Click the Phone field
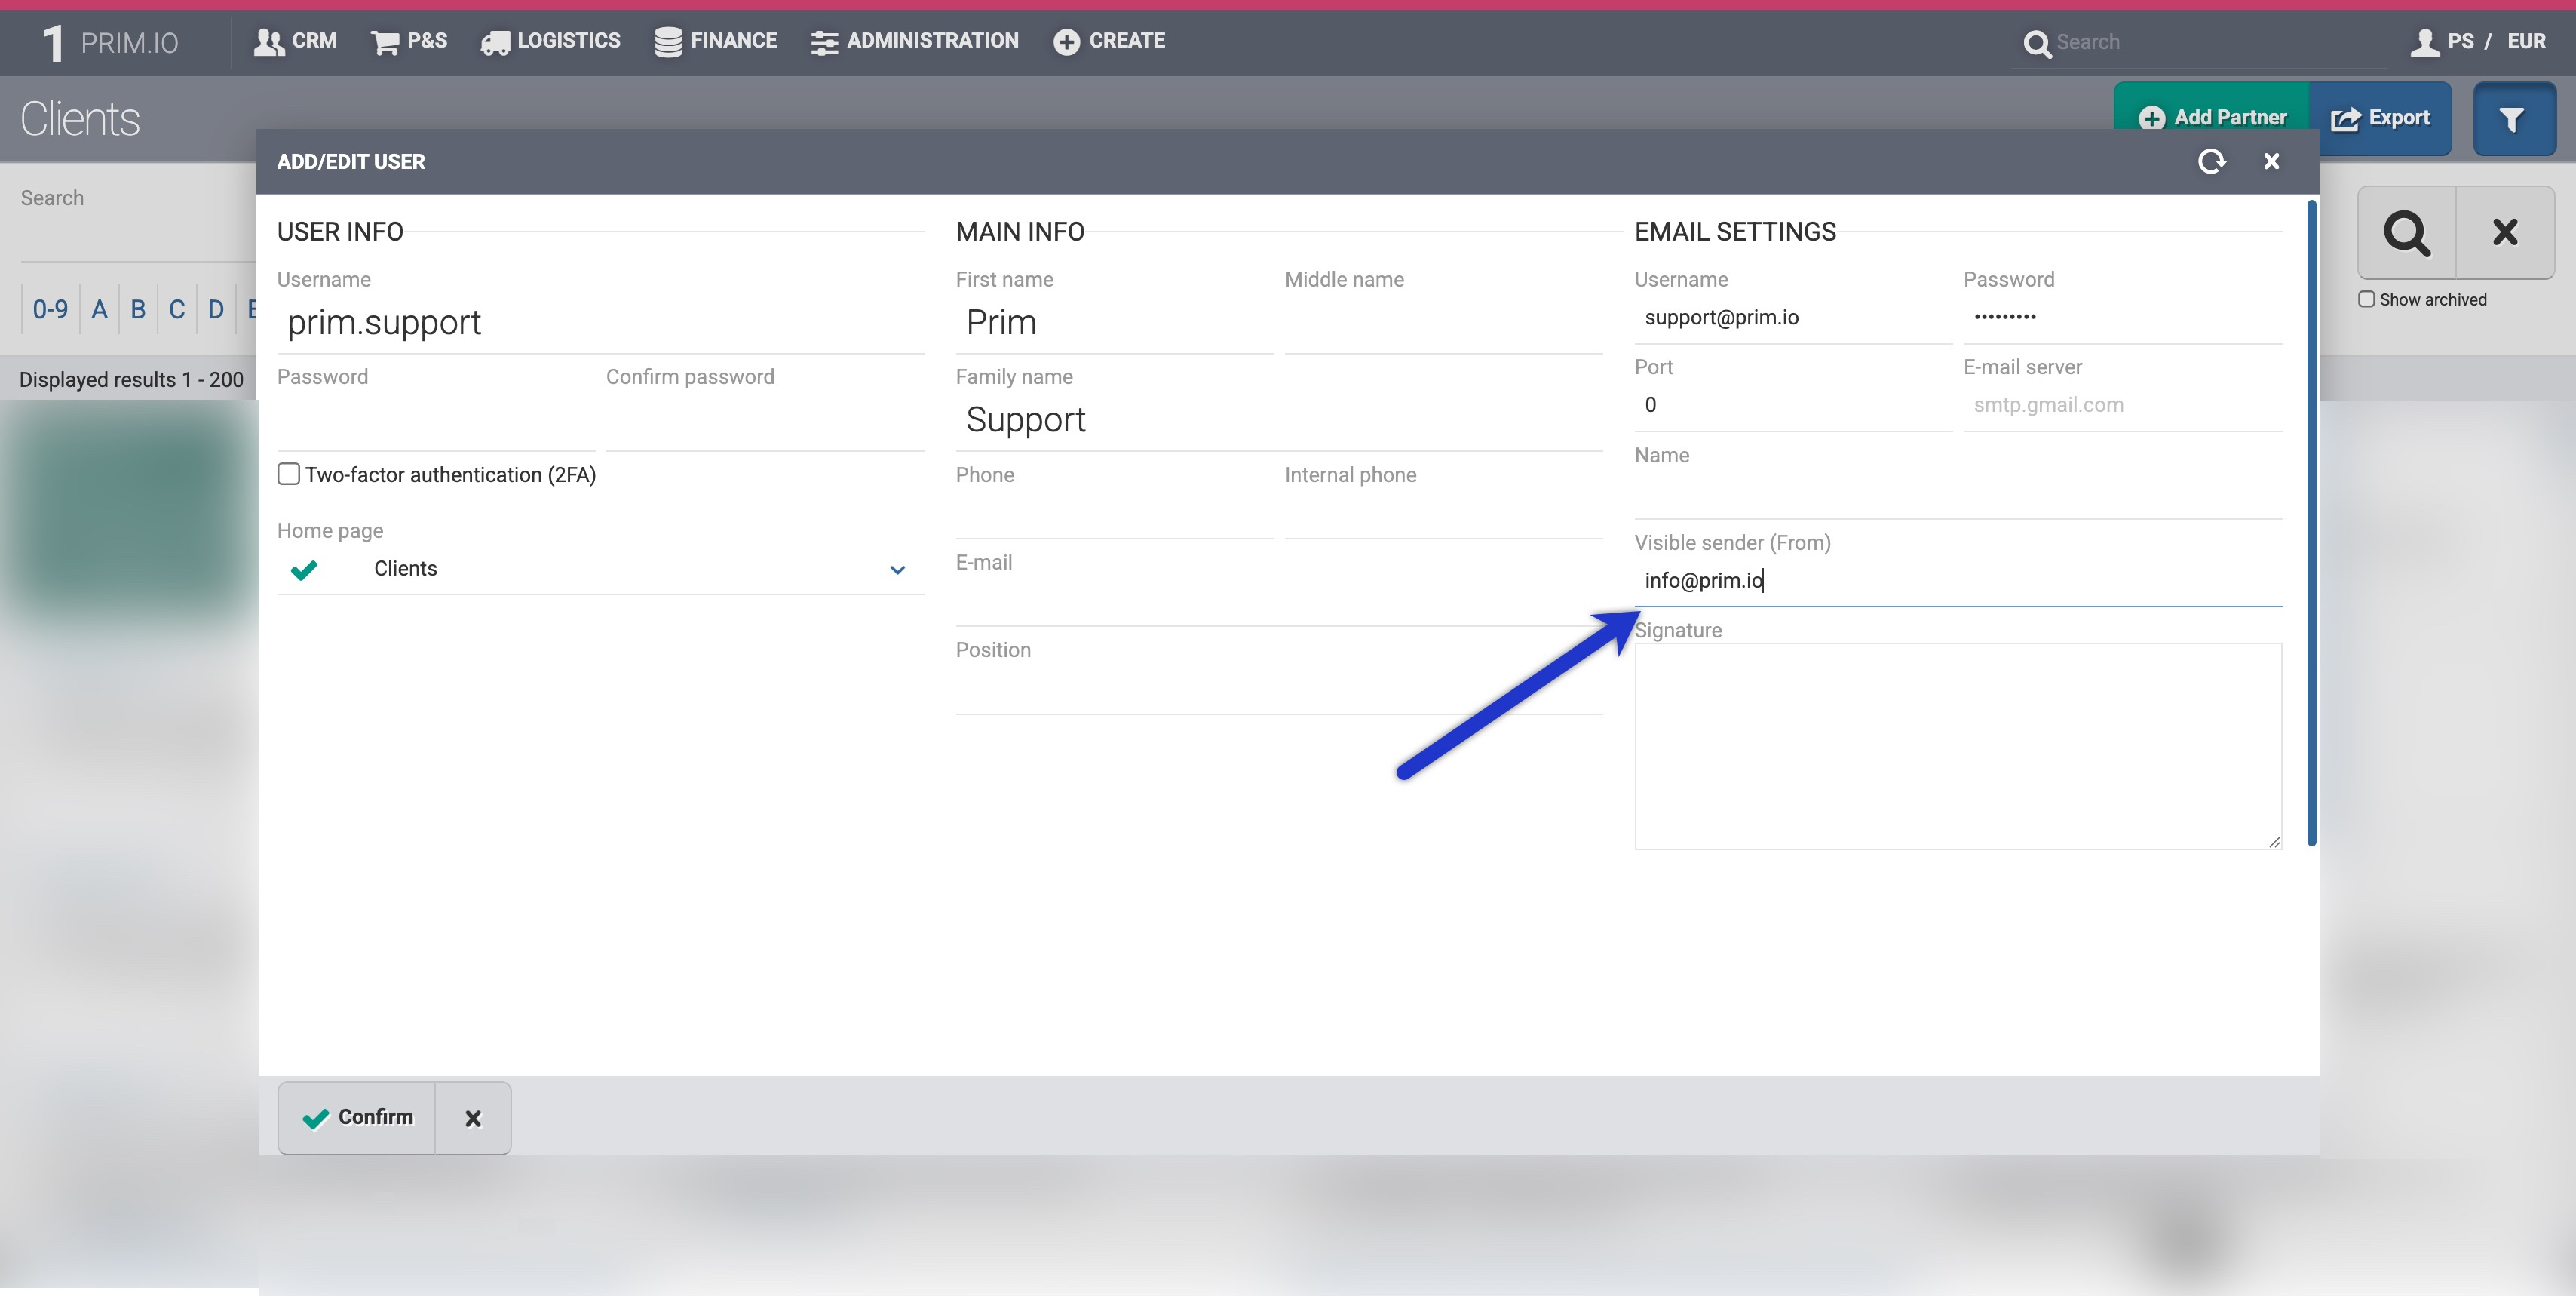The width and height of the screenshot is (2576, 1296). 1114,514
